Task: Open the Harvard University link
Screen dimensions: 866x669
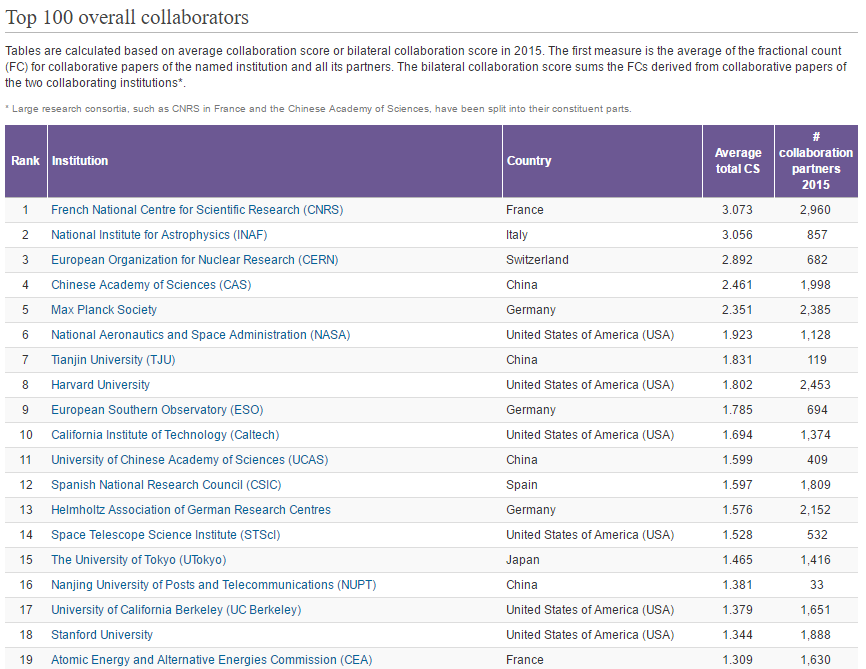Action: pyautogui.click(x=101, y=384)
